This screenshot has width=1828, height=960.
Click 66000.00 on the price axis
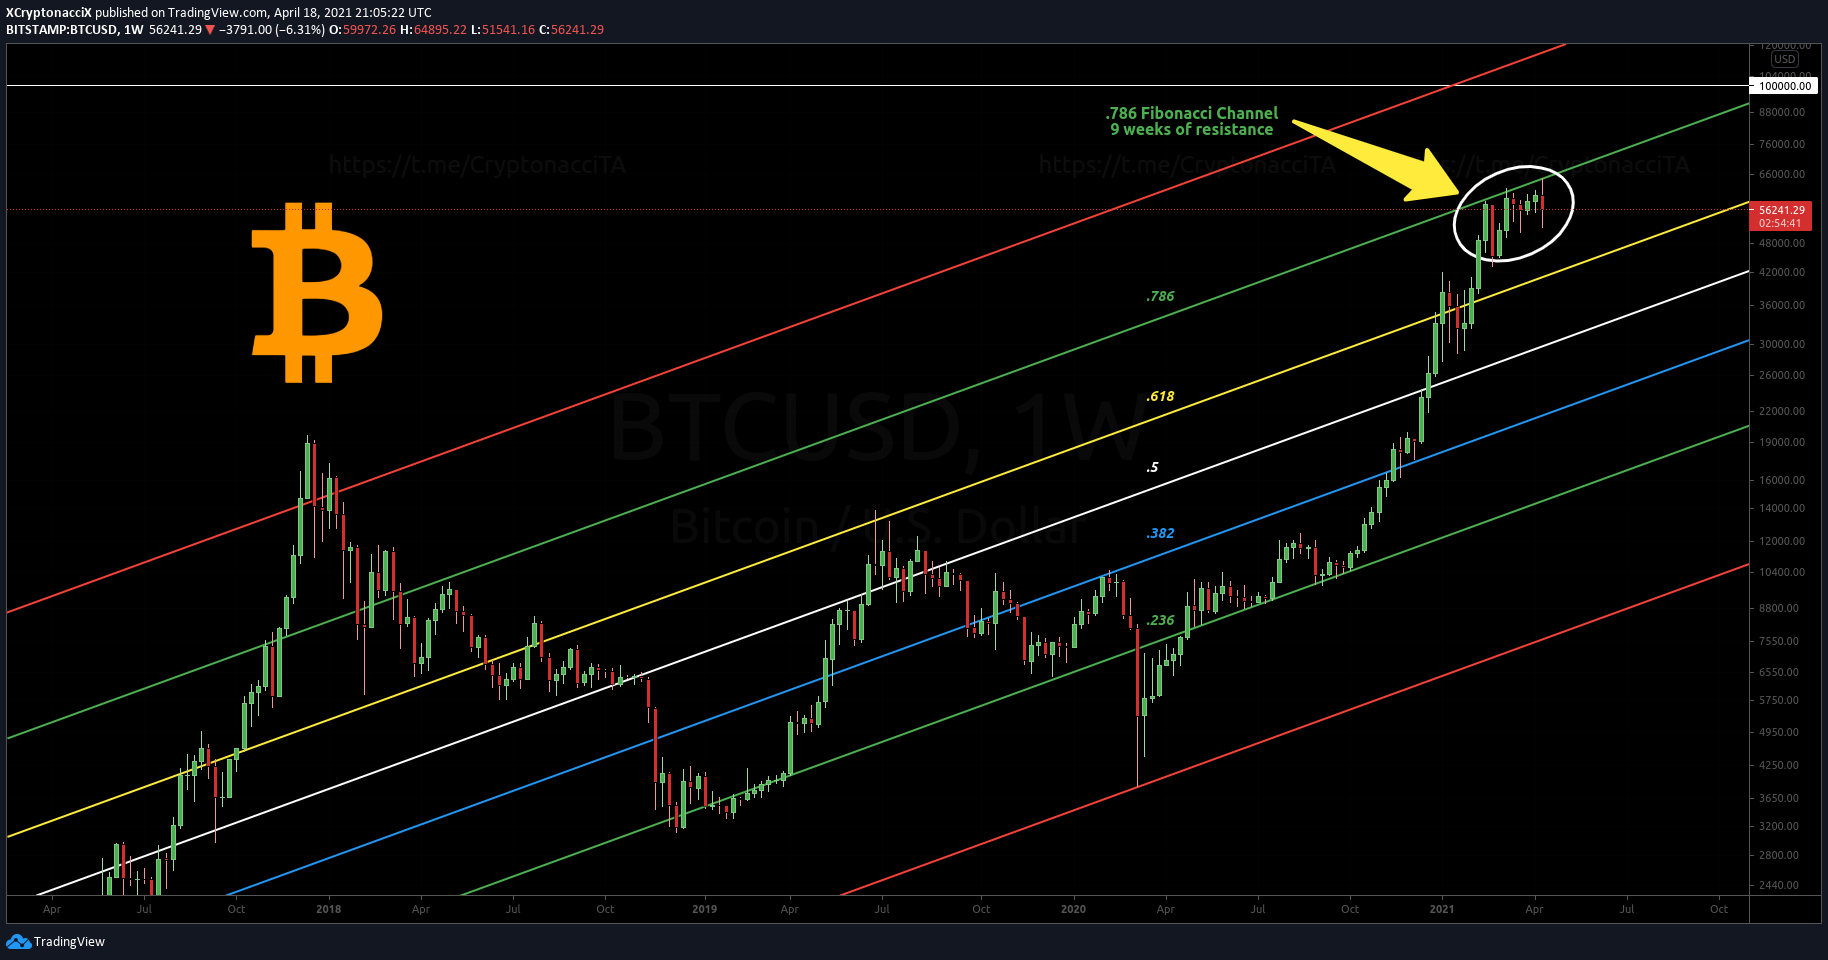click(1782, 174)
